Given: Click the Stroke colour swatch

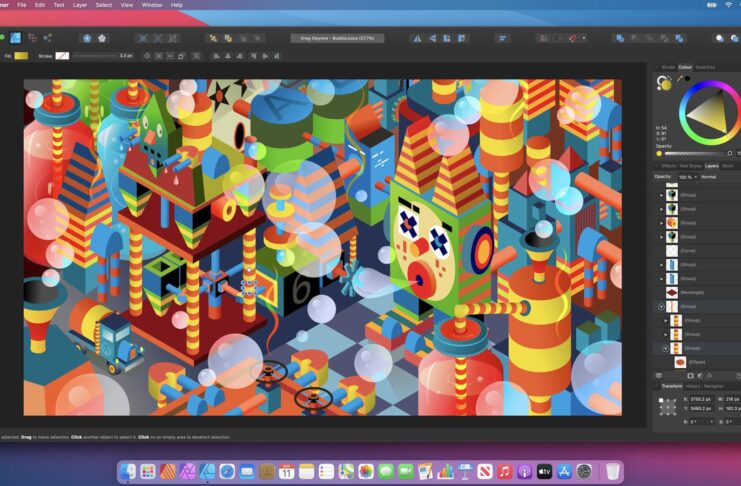Looking at the screenshot, I should coord(62,56).
